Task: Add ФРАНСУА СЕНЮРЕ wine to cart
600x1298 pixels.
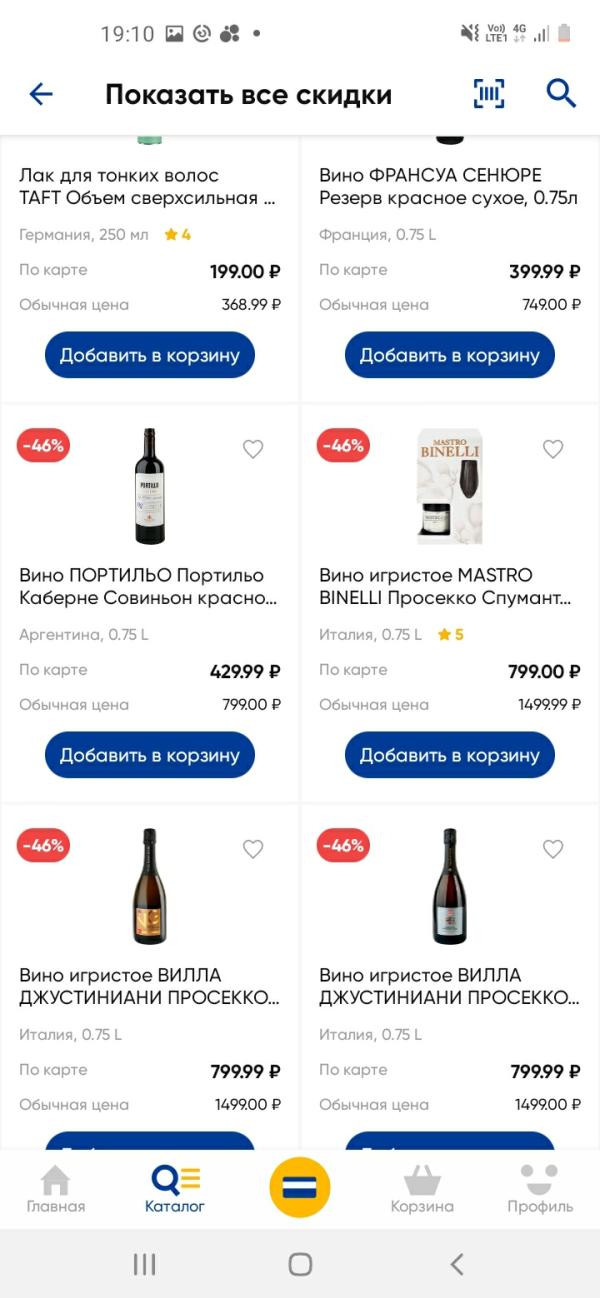Action: pyautogui.click(x=450, y=355)
